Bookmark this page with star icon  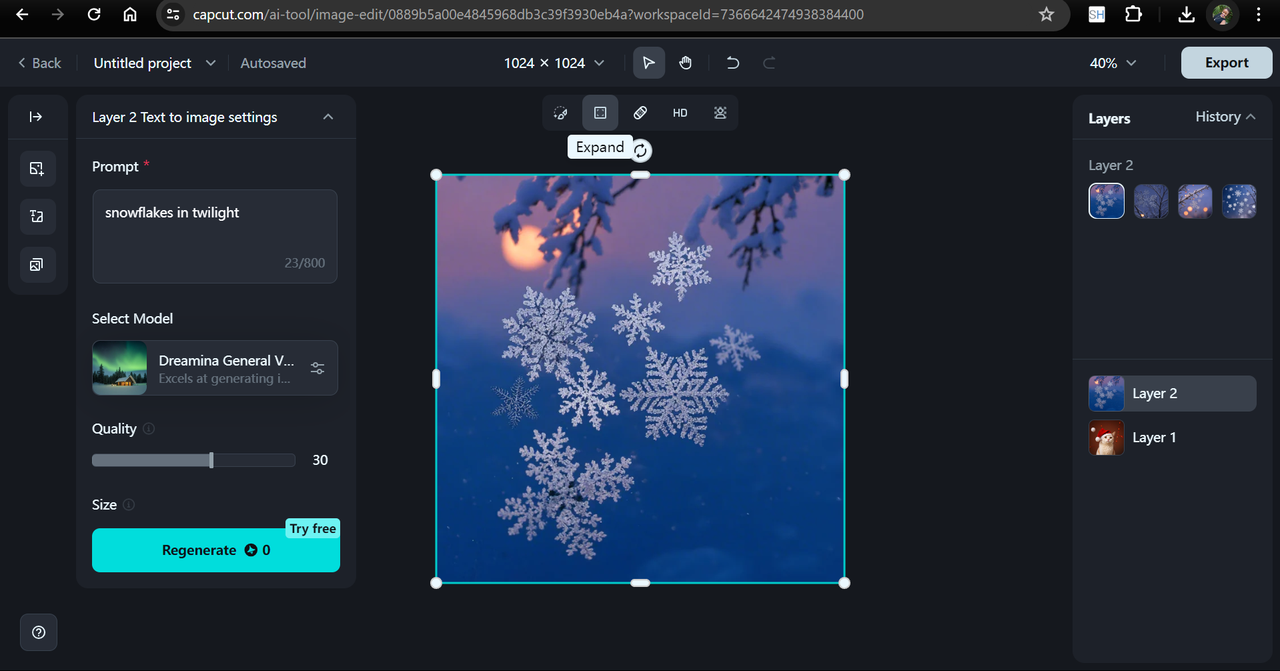coord(1046,15)
